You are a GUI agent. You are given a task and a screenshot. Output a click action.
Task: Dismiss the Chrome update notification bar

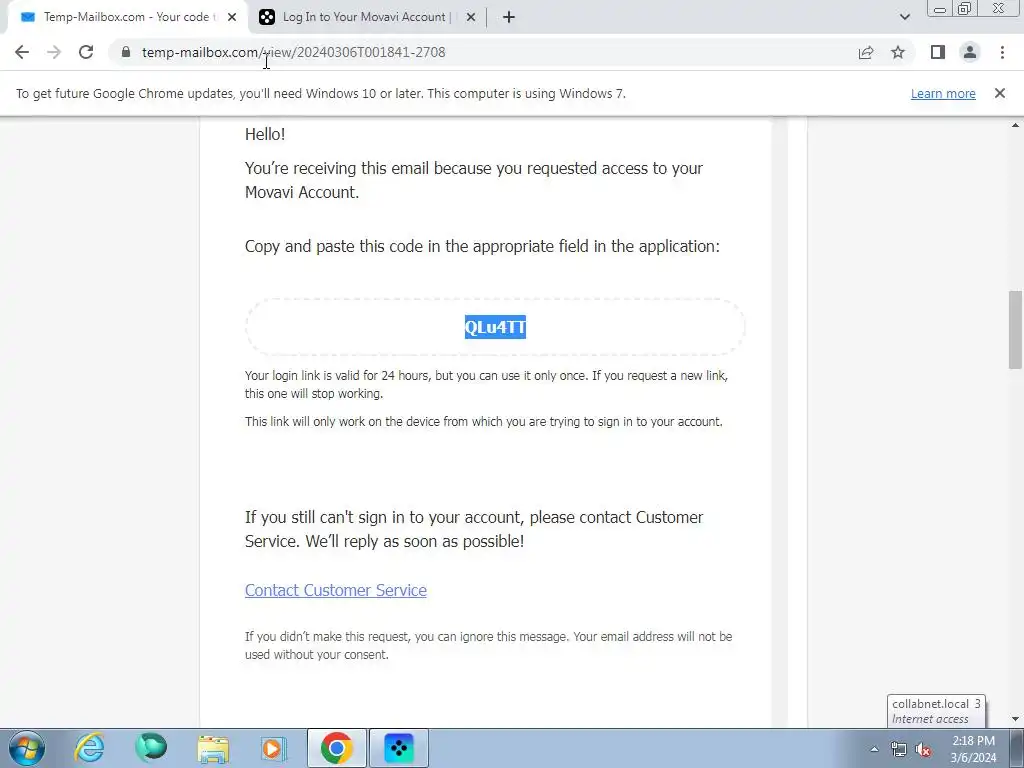pyautogui.click(x=999, y=93)
